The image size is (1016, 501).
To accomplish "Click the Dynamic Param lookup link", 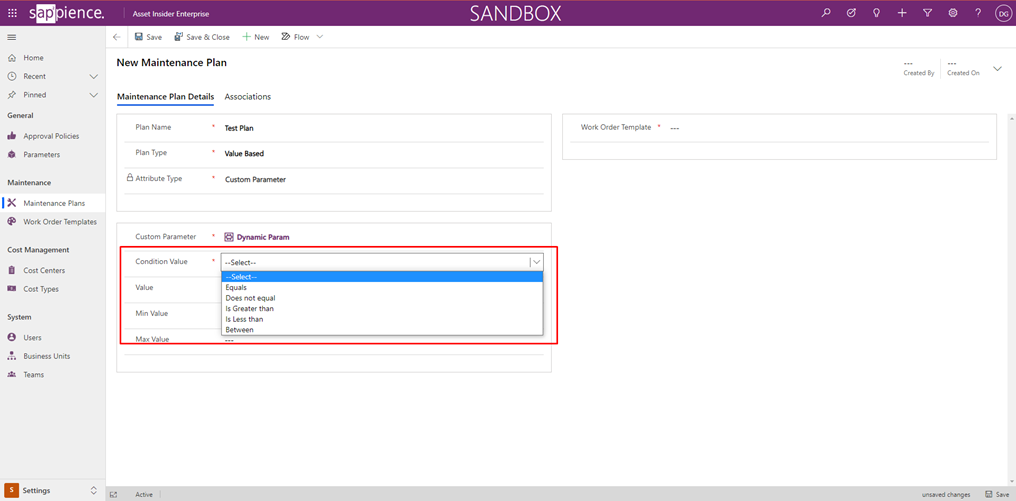I will [262, 237].
